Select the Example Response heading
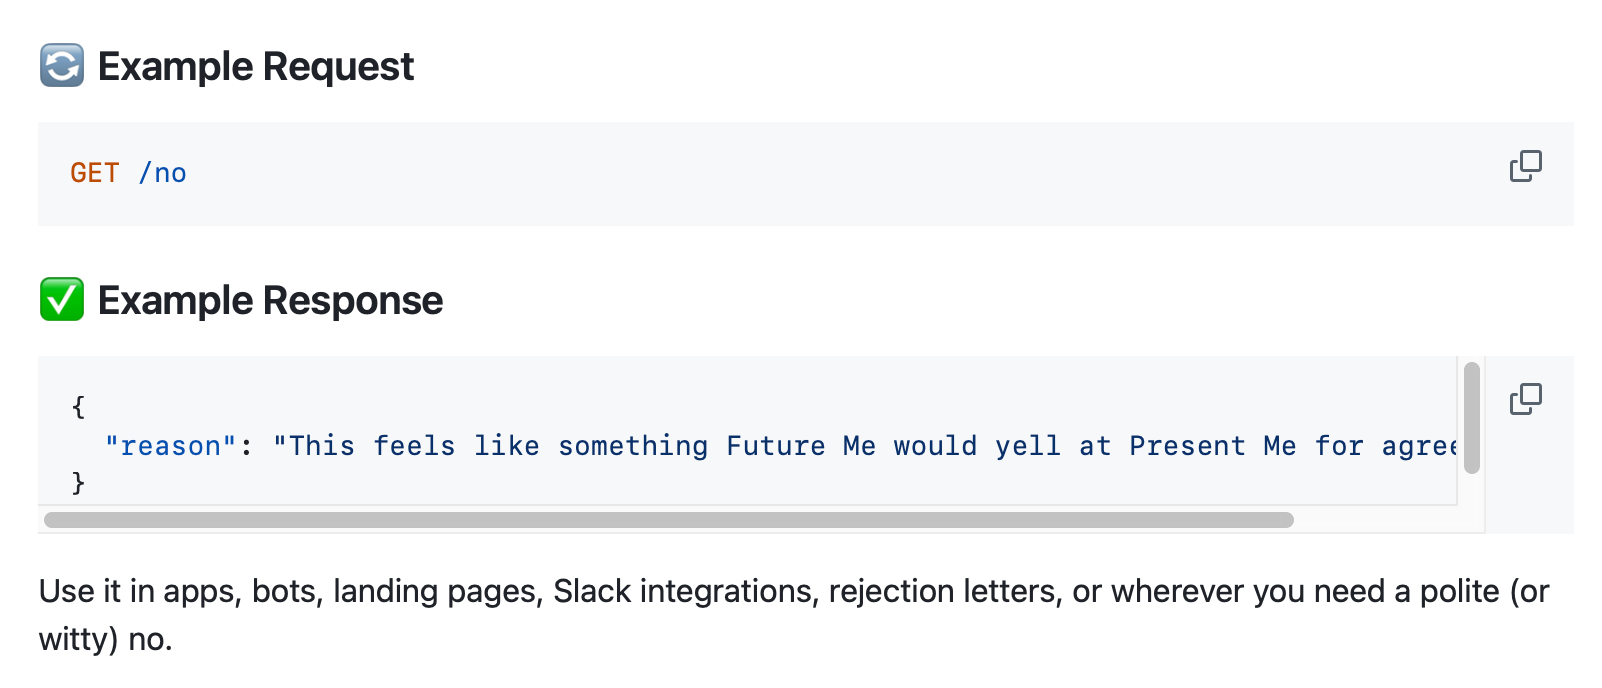This screenshot has width=1602, height=688. click(270, 301)
